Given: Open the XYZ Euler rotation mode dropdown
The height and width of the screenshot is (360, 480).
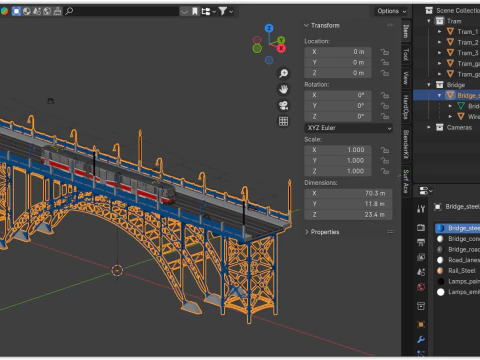Looking at the screenshot, I should (348, 128).
